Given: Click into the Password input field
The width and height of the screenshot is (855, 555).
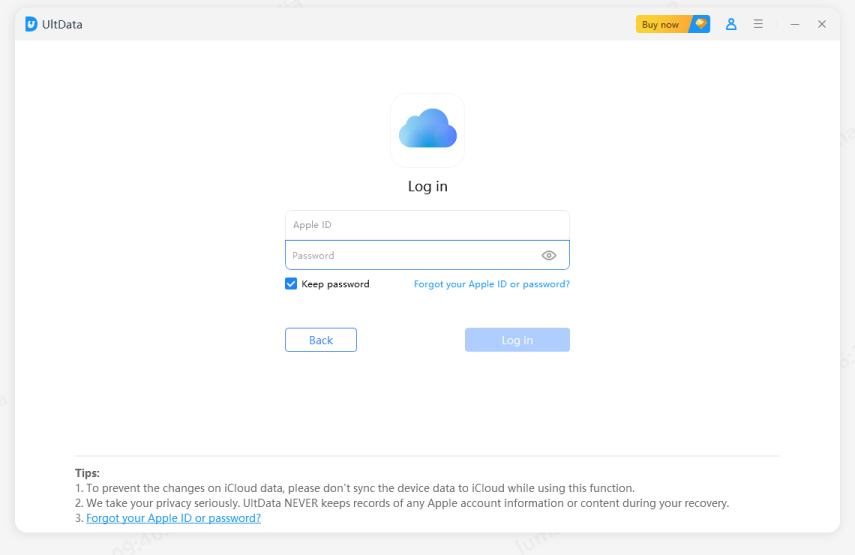Looking at the screenshot, I should point(410,255).
